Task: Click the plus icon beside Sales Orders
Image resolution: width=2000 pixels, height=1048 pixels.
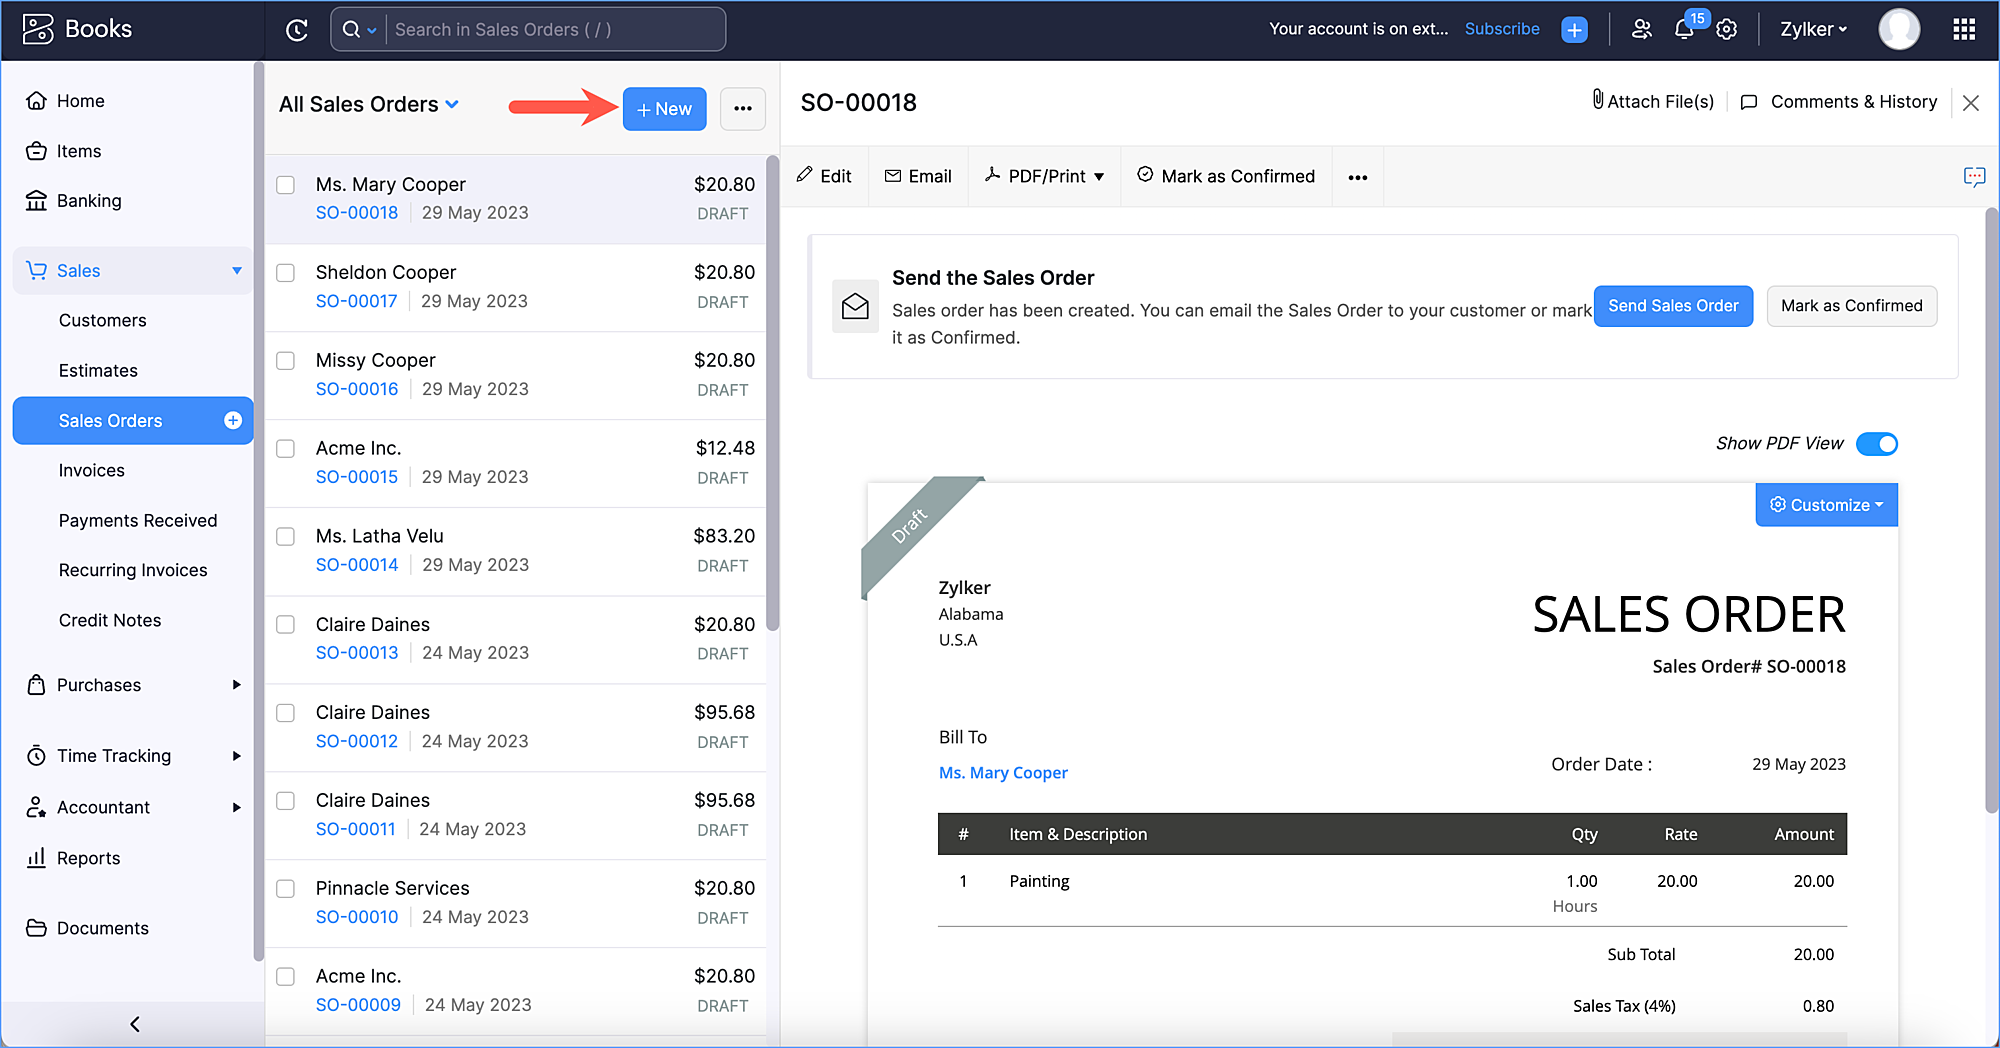Action: [233, 421]
